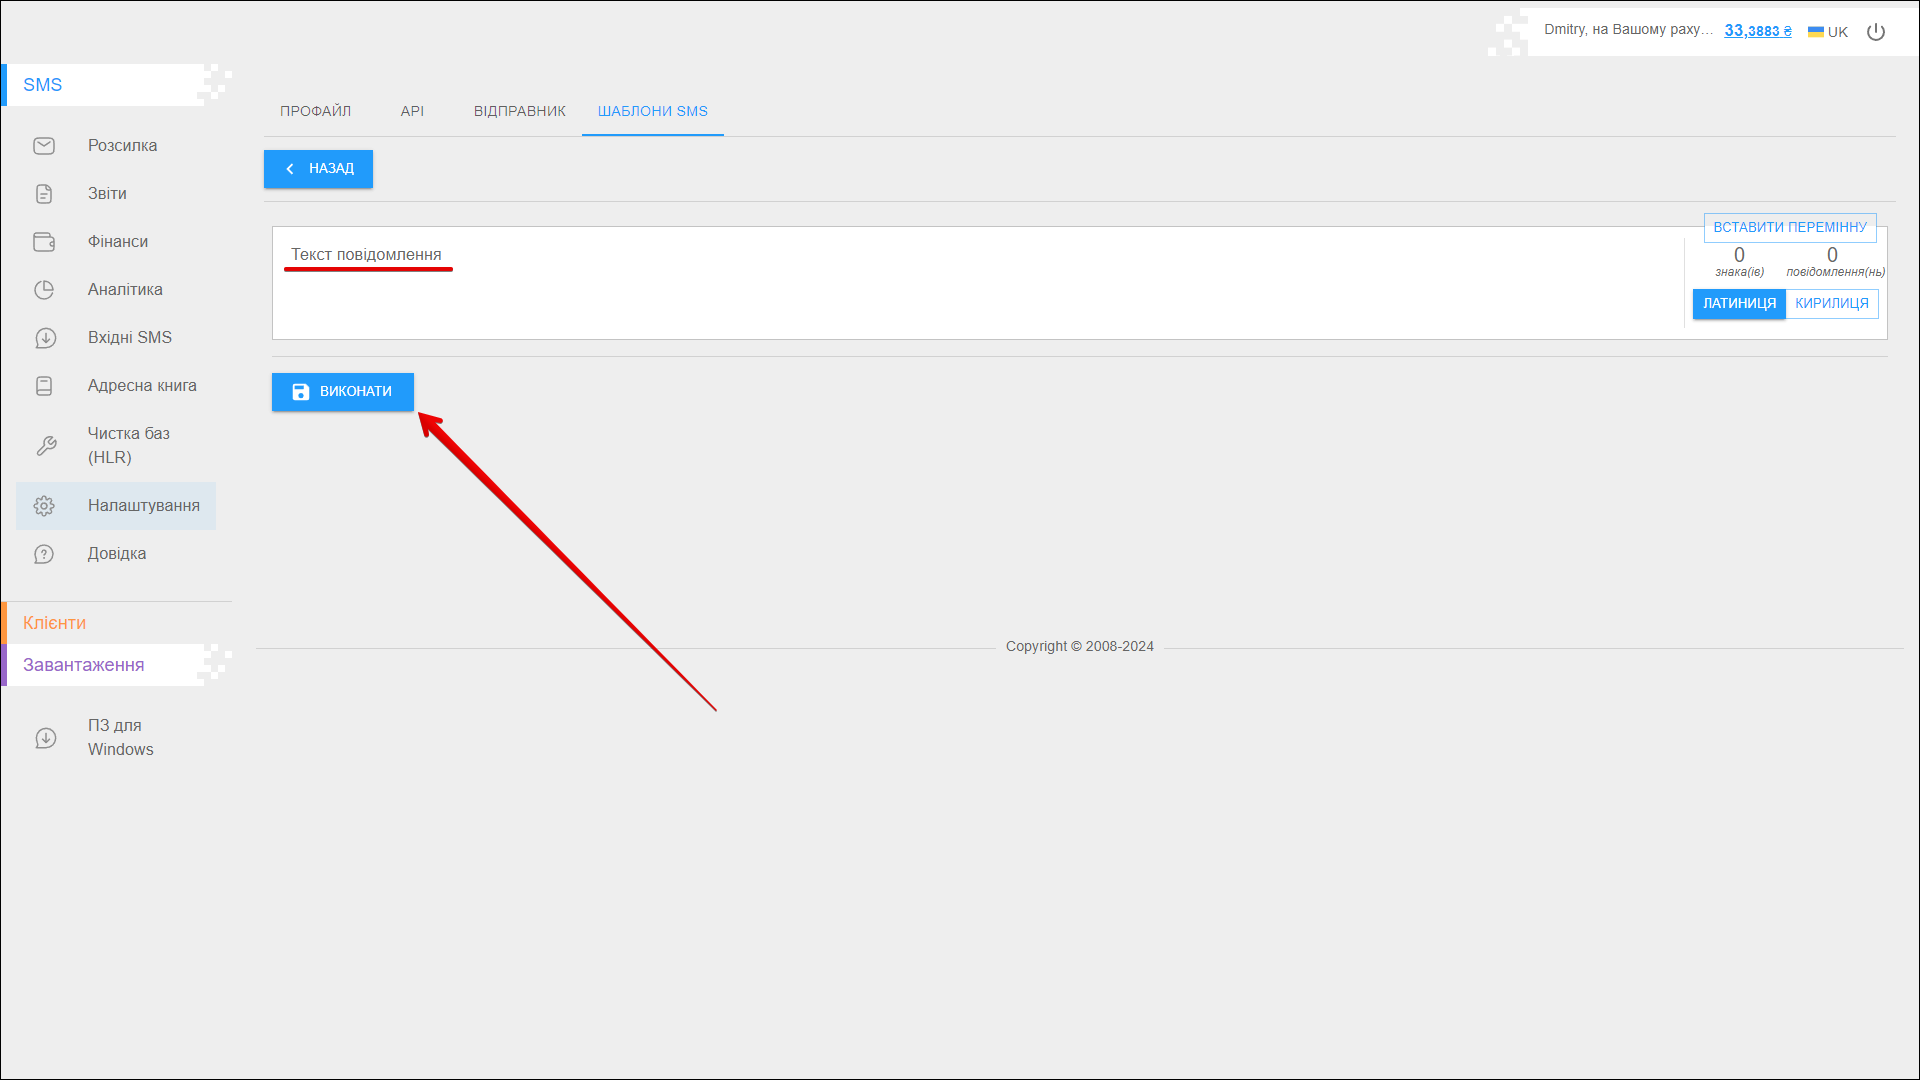
Task: Click the pie chart icon for Аналітика
Action: coord(44,290)
